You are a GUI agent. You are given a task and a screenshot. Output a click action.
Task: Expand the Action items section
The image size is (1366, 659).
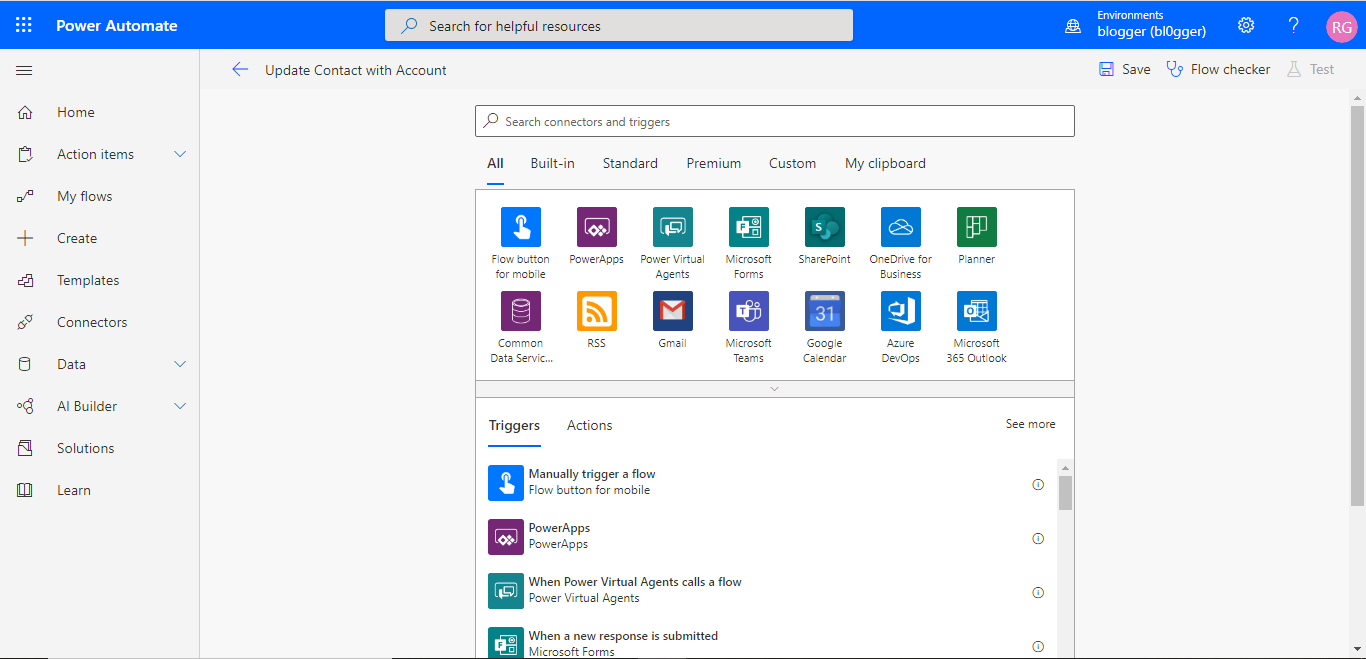180,153
